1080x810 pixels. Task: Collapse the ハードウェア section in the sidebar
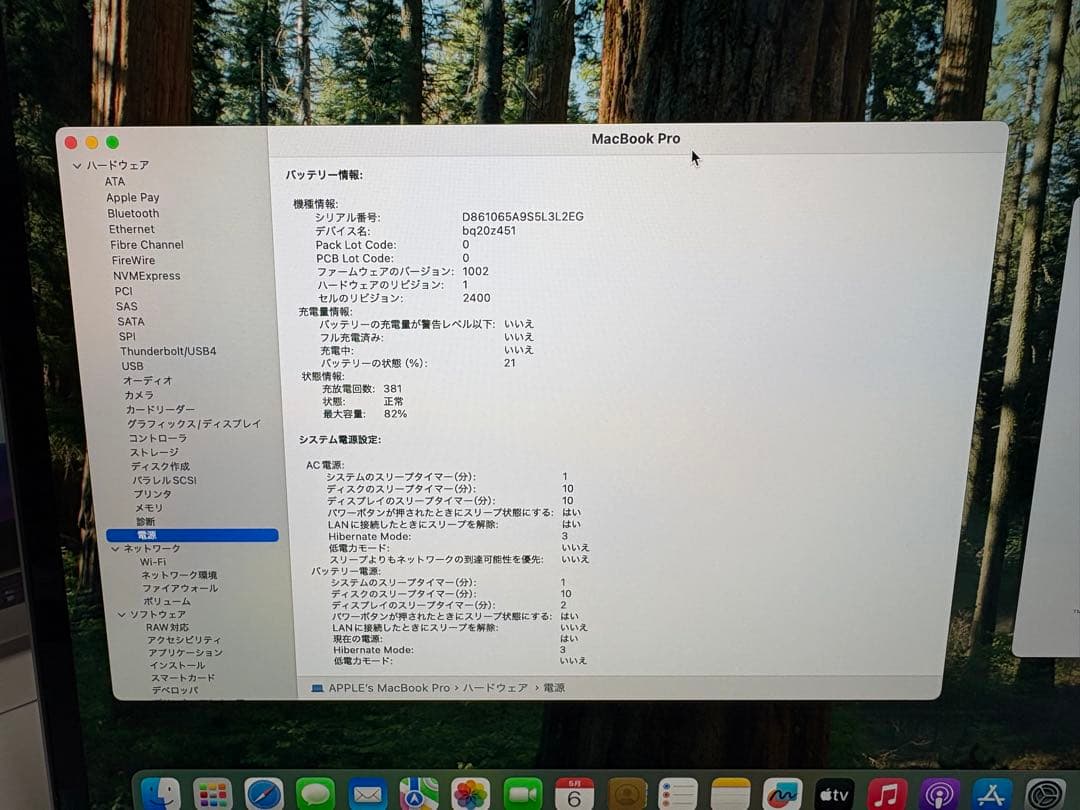(x=80, y=165)
